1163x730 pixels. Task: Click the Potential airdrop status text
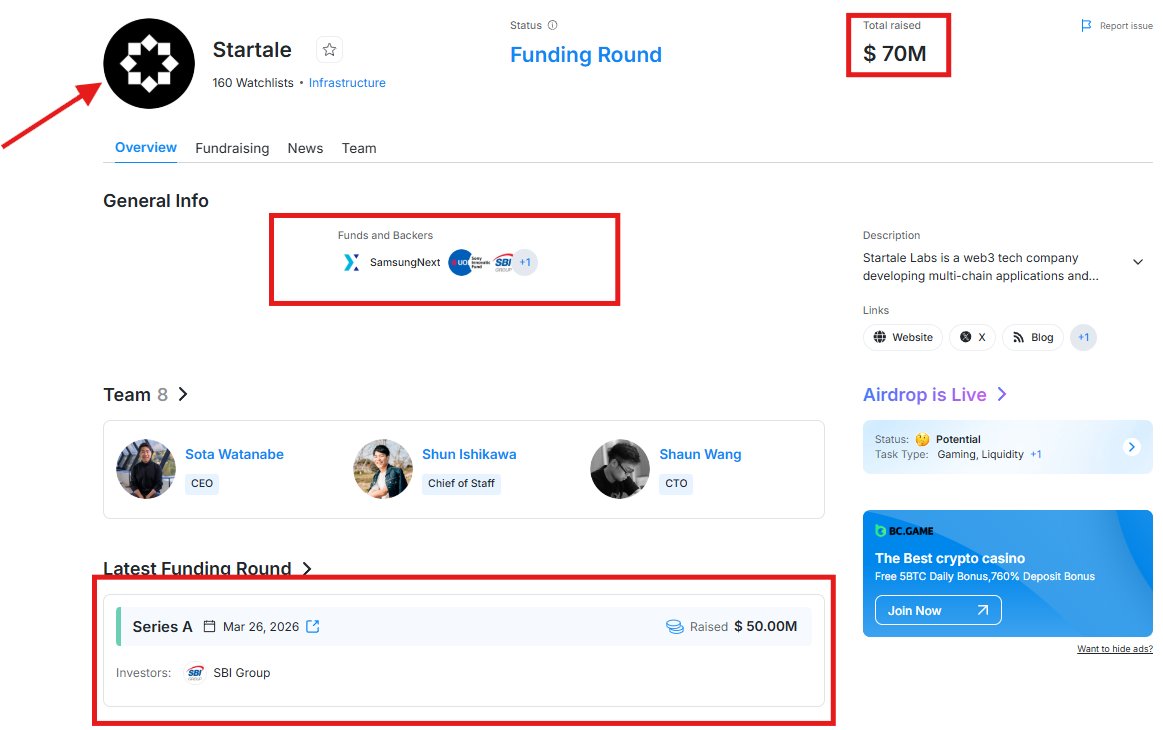coord(958,440)
